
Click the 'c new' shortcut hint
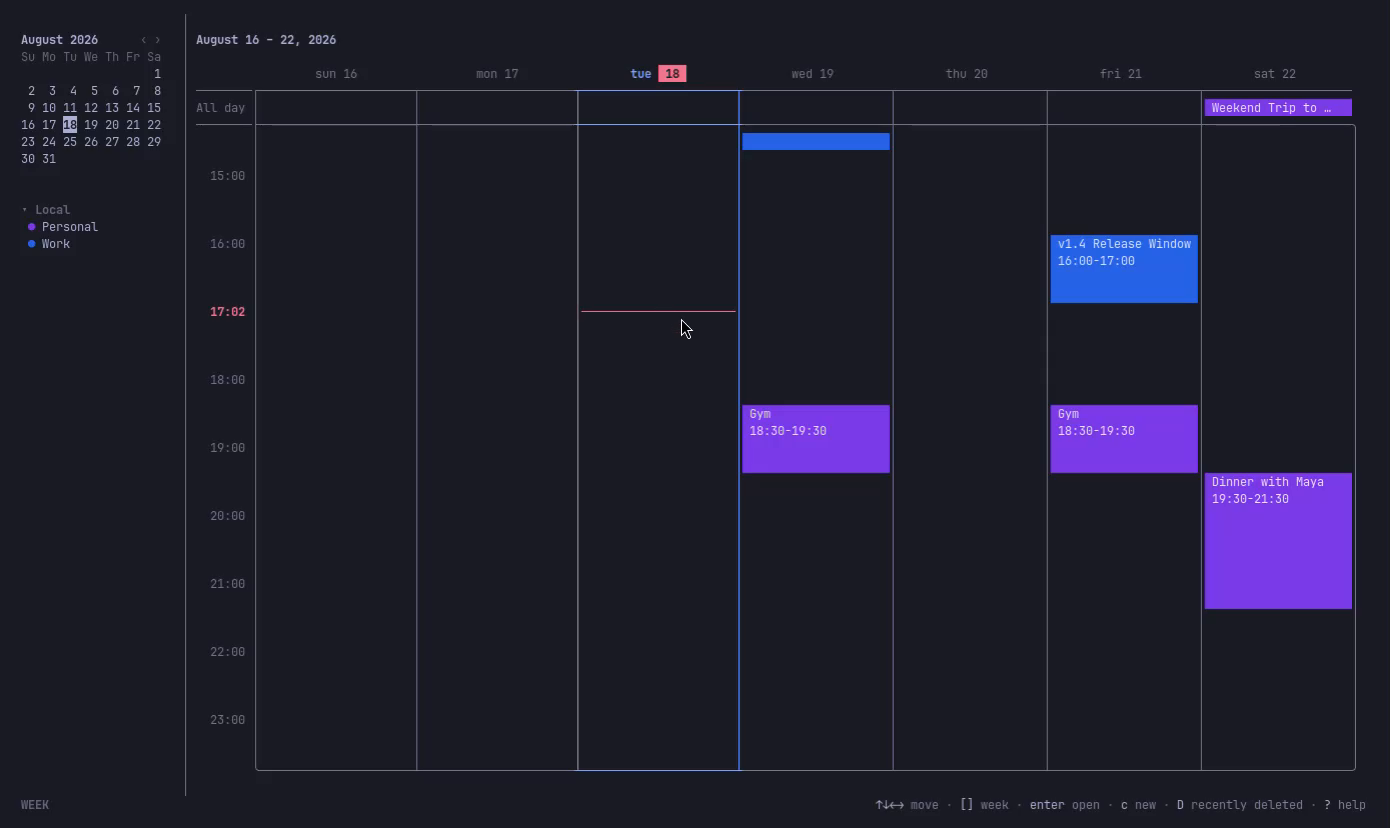coord(1138,805)
